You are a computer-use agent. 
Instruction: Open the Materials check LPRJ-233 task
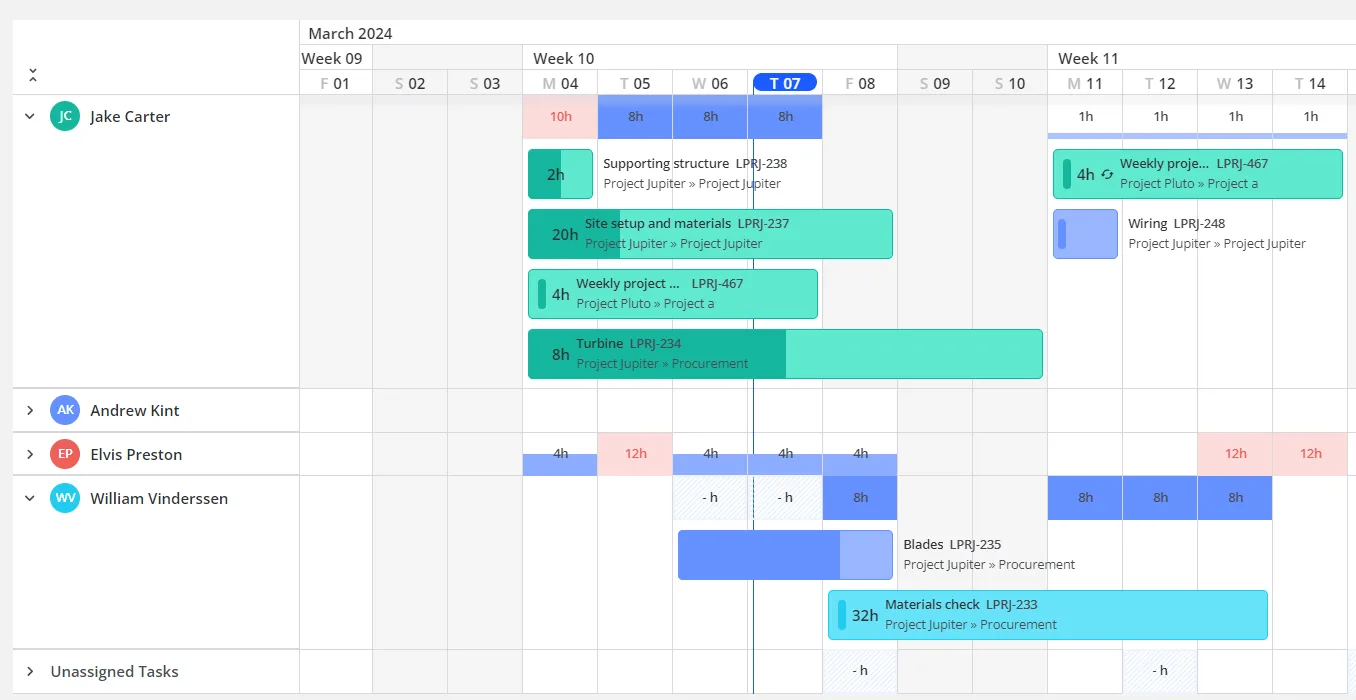[1048, 615]
